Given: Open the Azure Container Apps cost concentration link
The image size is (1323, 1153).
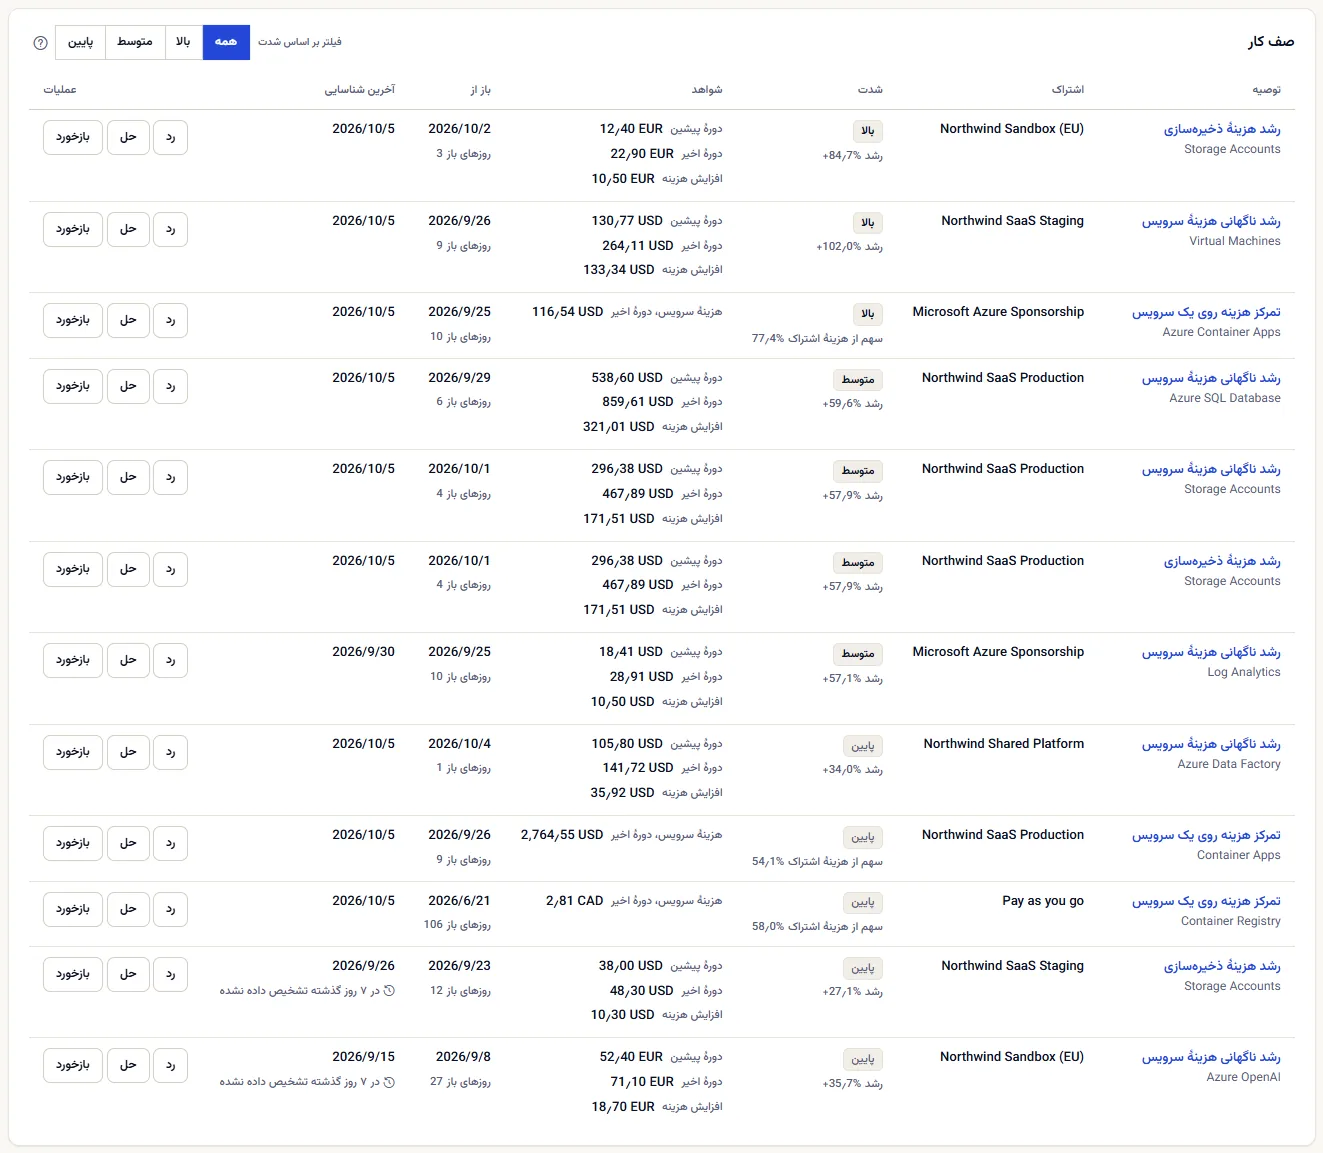Looking at the screenshot, I should pyautogui.click(x=1206, y=312).
